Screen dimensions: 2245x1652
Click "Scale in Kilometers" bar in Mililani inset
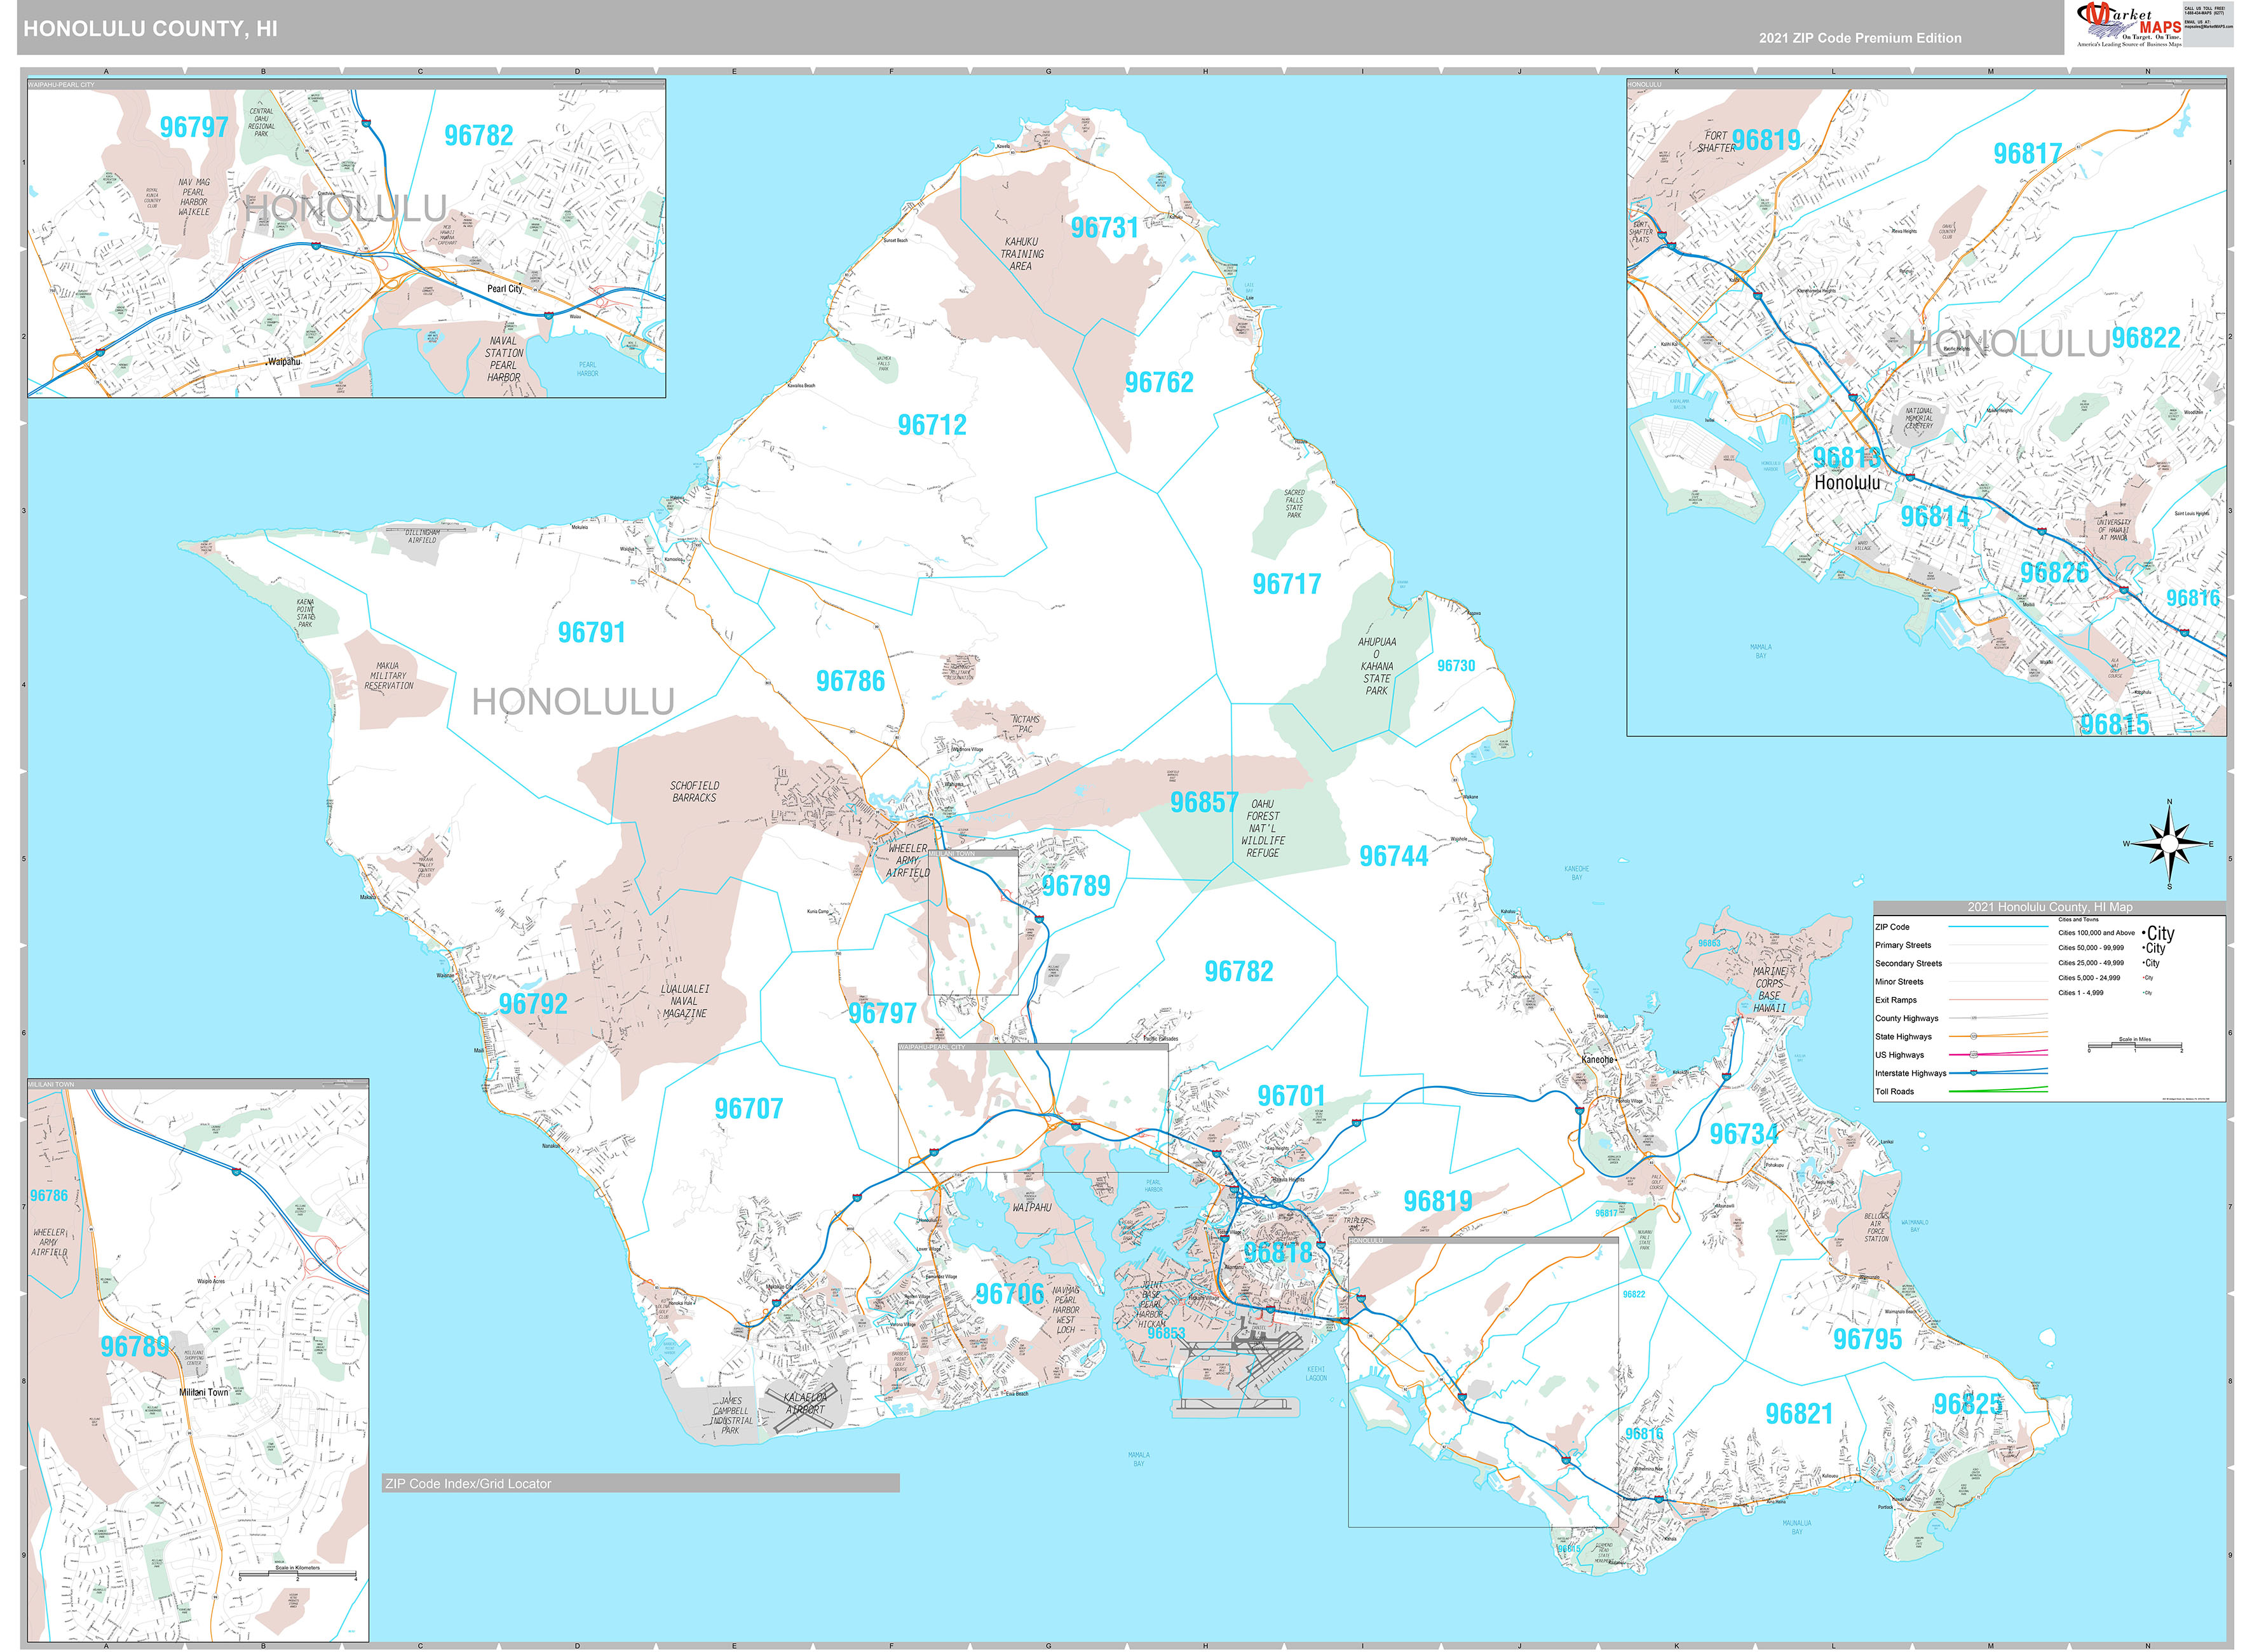(x=297, y=1575)
